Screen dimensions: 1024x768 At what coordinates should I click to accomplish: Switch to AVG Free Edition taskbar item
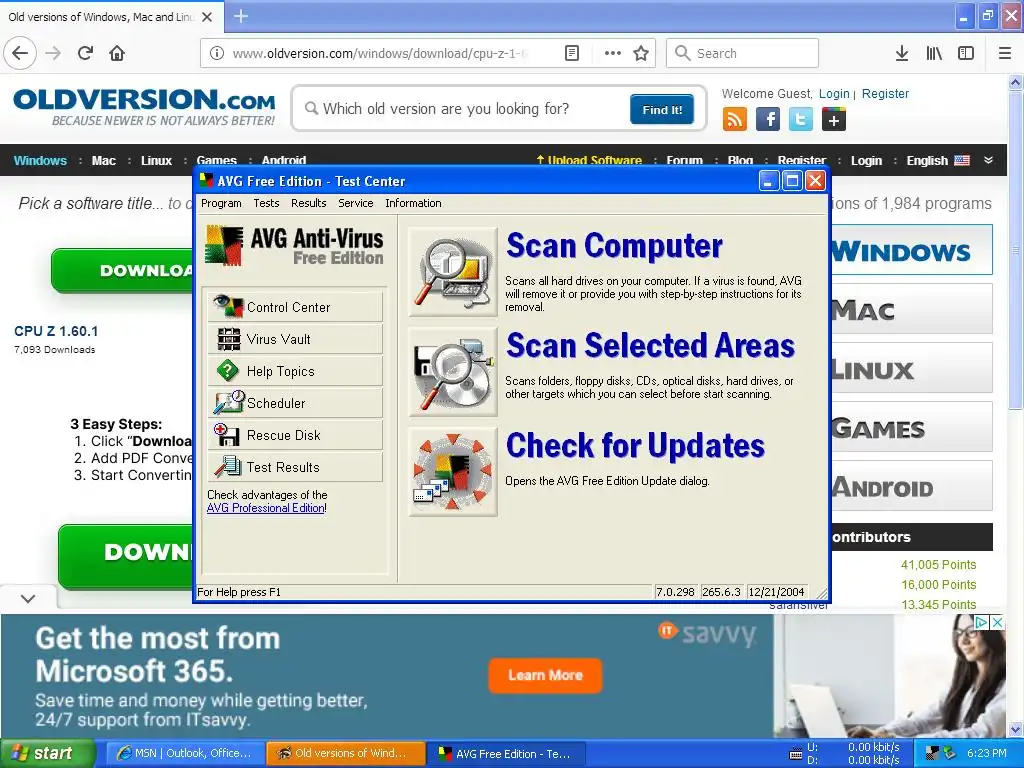pyautogui.click(x=505, y=754)
